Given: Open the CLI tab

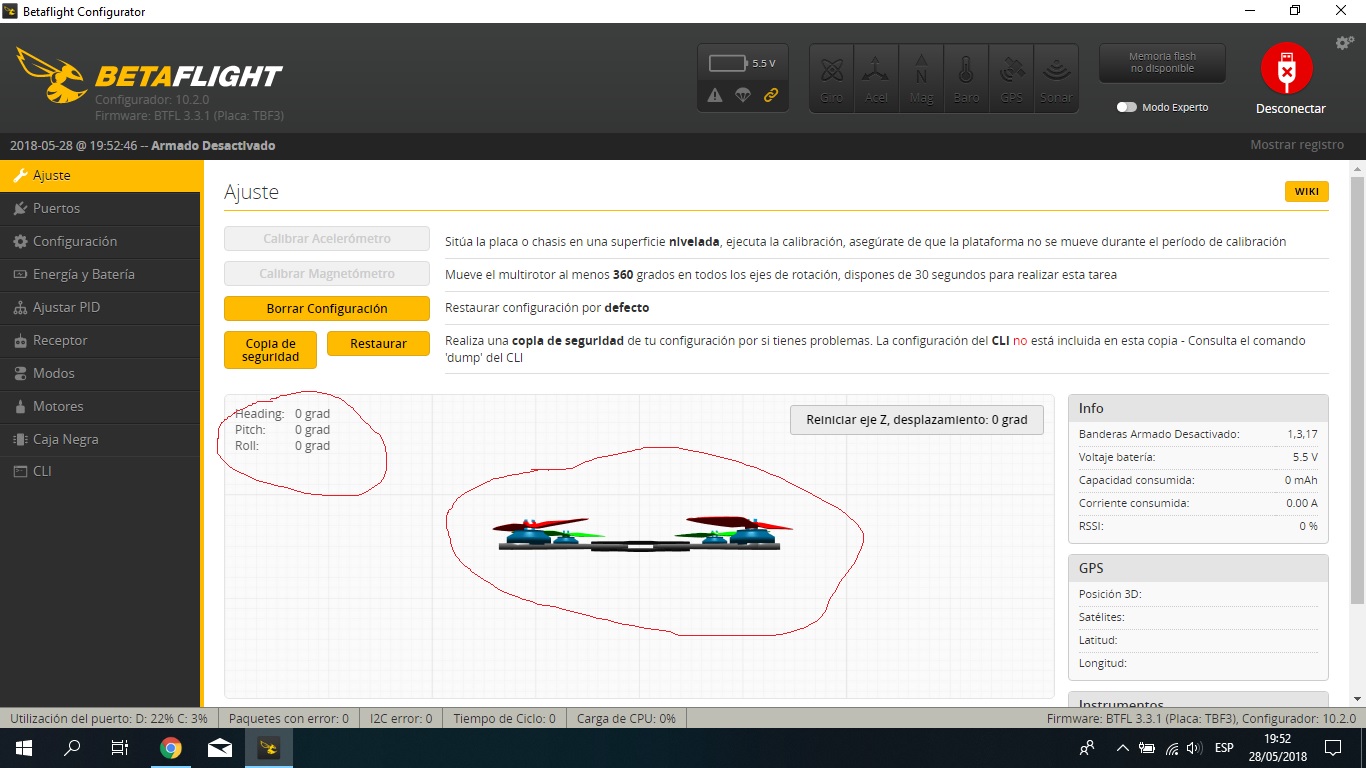Looking at the screenshot, I should coord(100,471).
